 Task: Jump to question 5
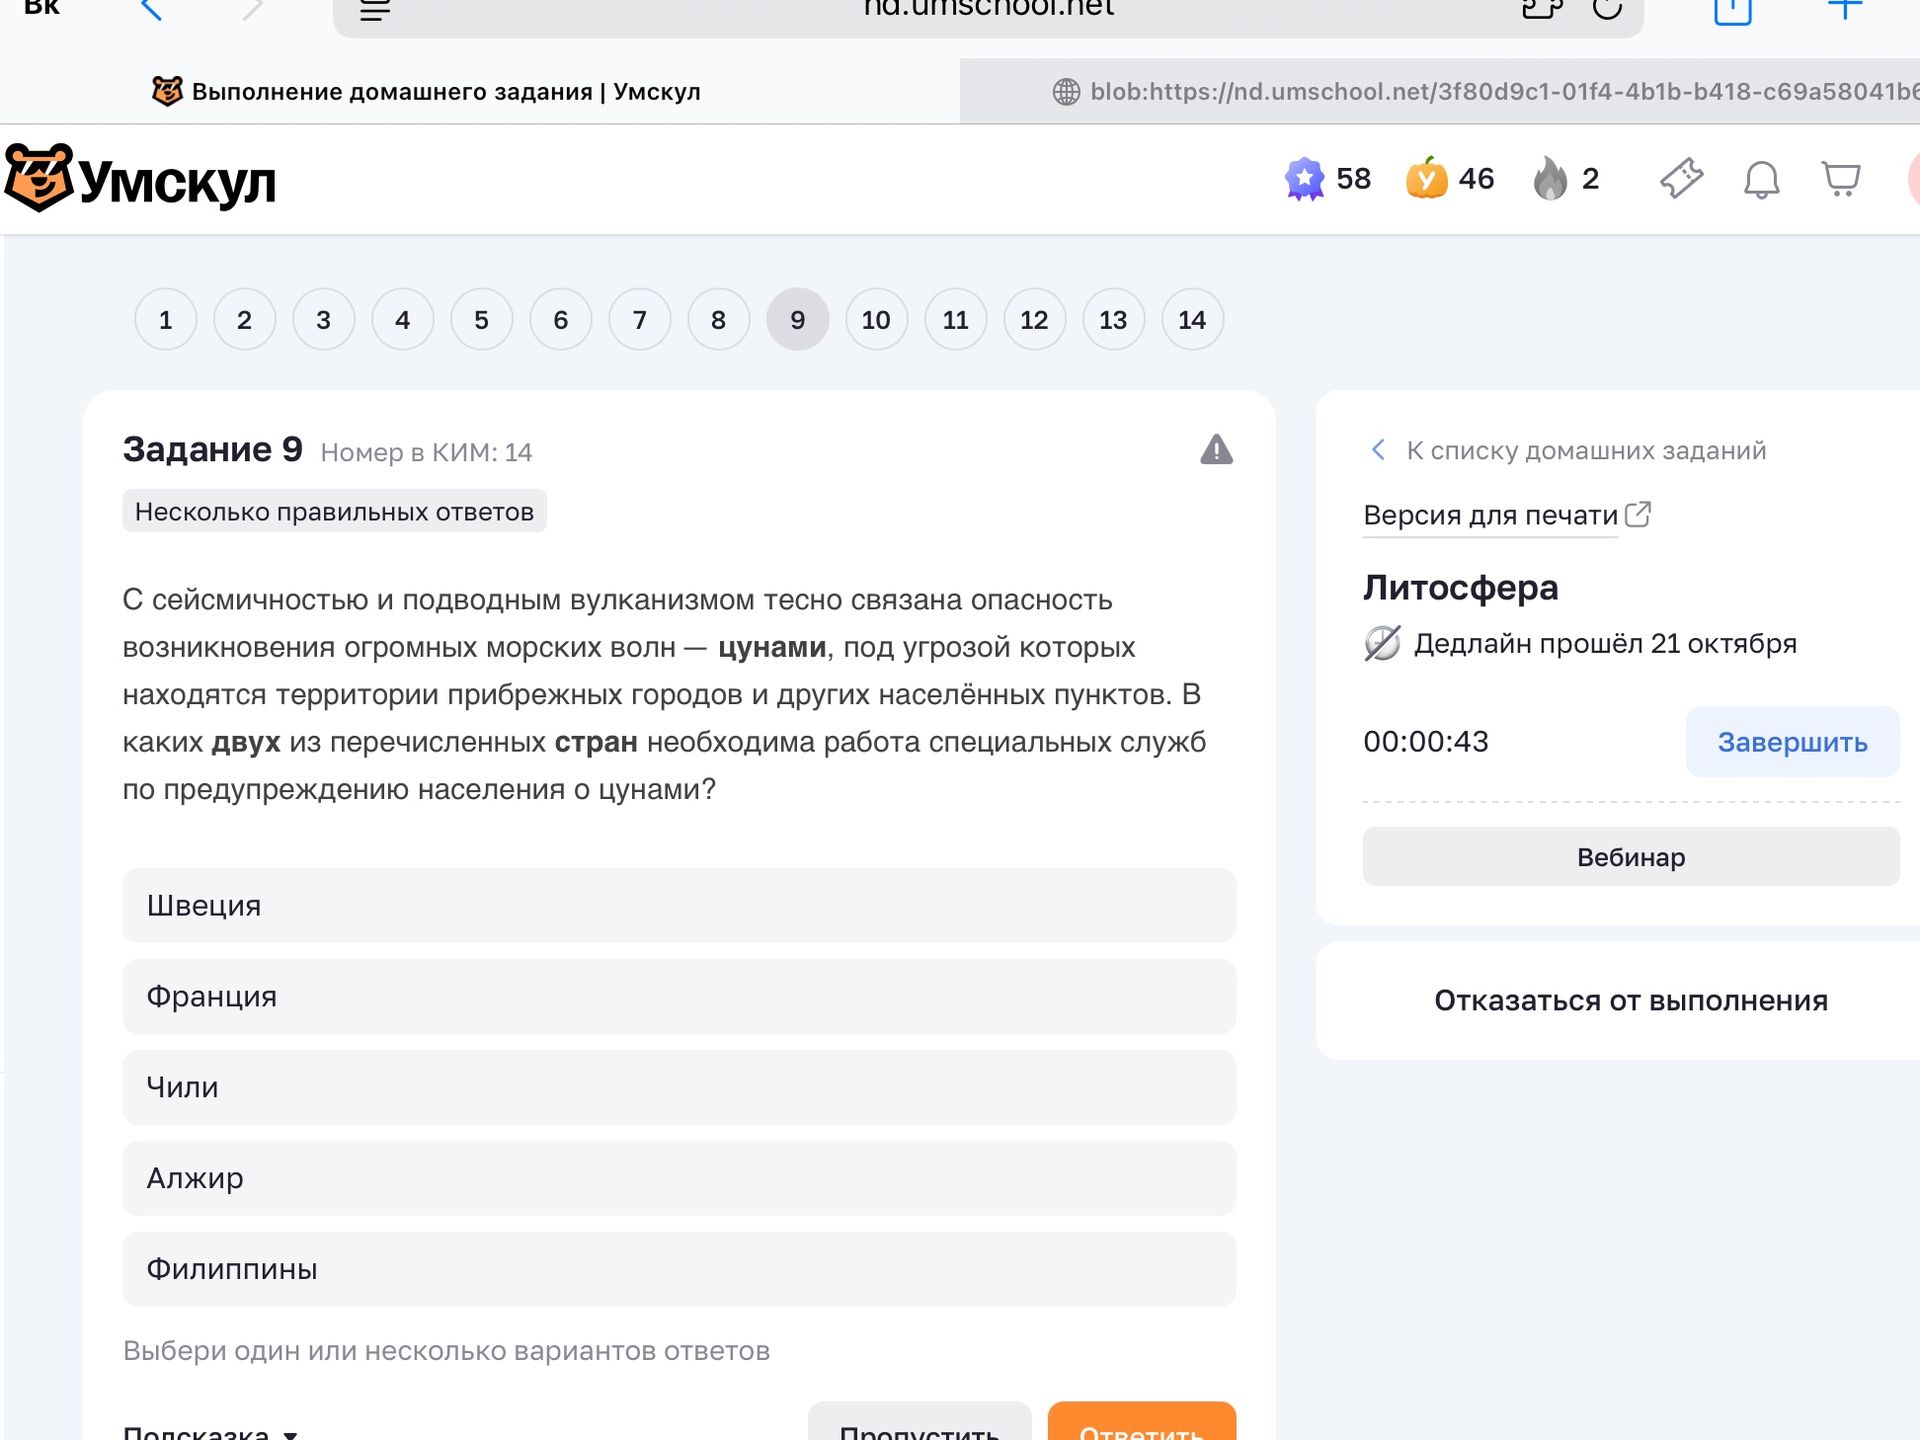coord(481,320)
